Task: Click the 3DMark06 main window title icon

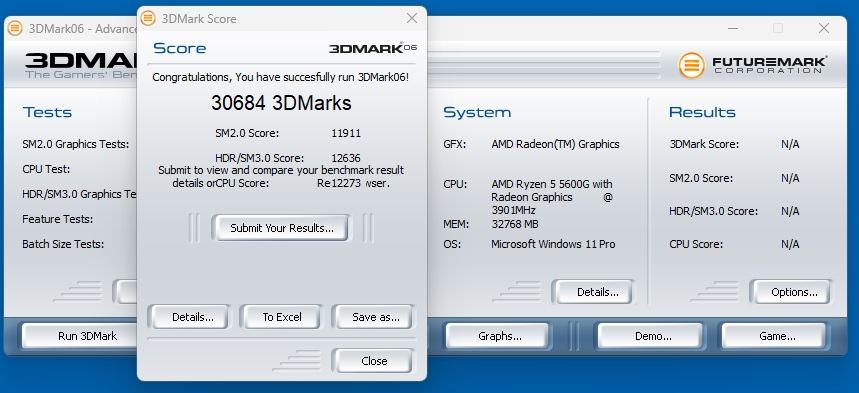Action: point(15,28)
